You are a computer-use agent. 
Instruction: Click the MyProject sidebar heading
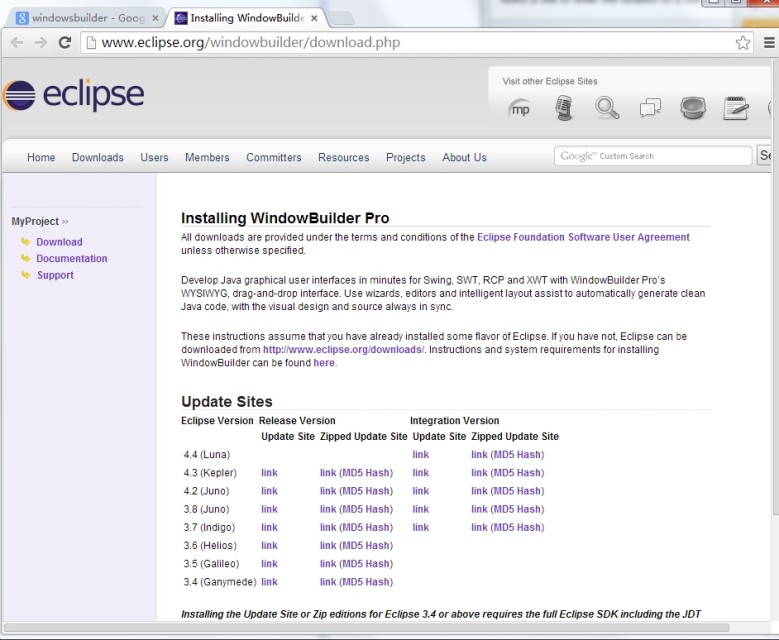pyautogui.click(x=35, y=221)
